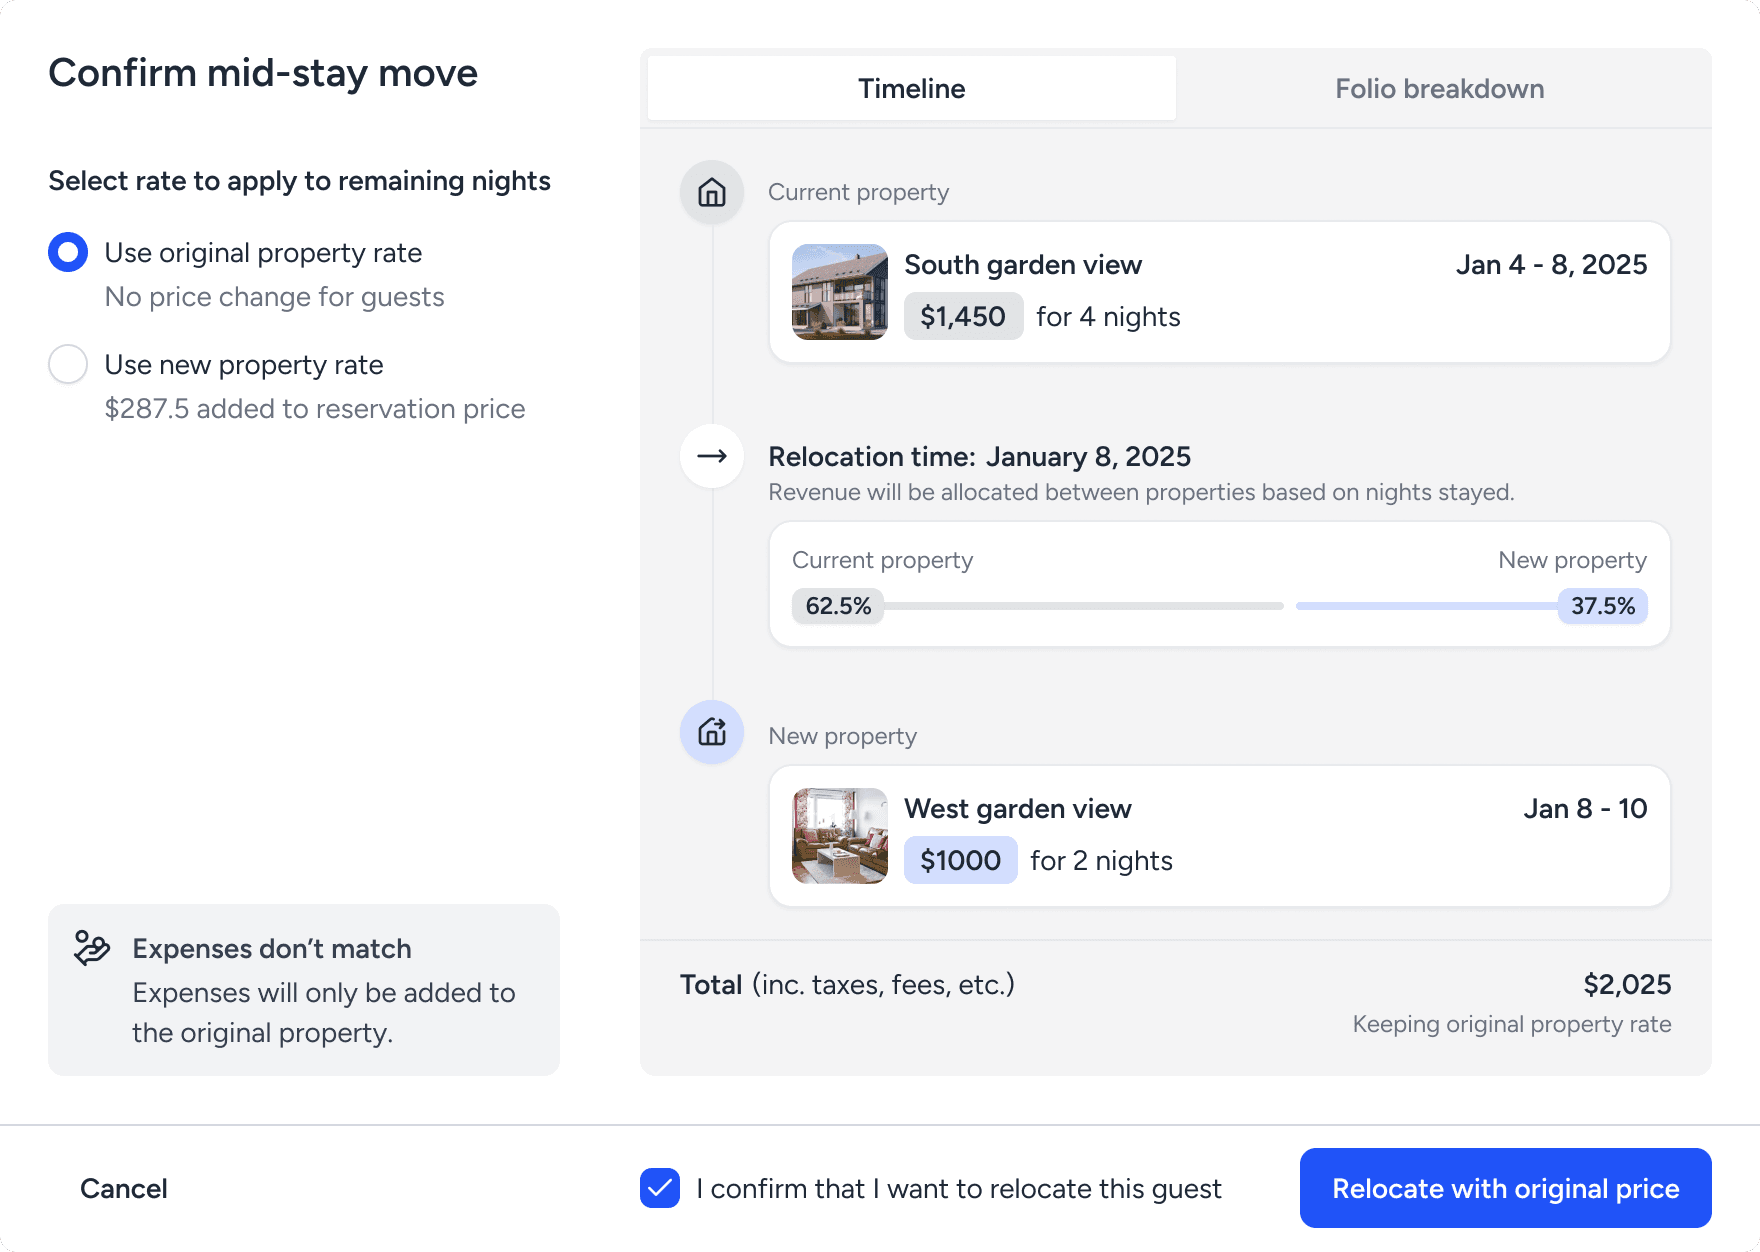
Task: Click the new property house icon
Action: click(x=712, y=732)
